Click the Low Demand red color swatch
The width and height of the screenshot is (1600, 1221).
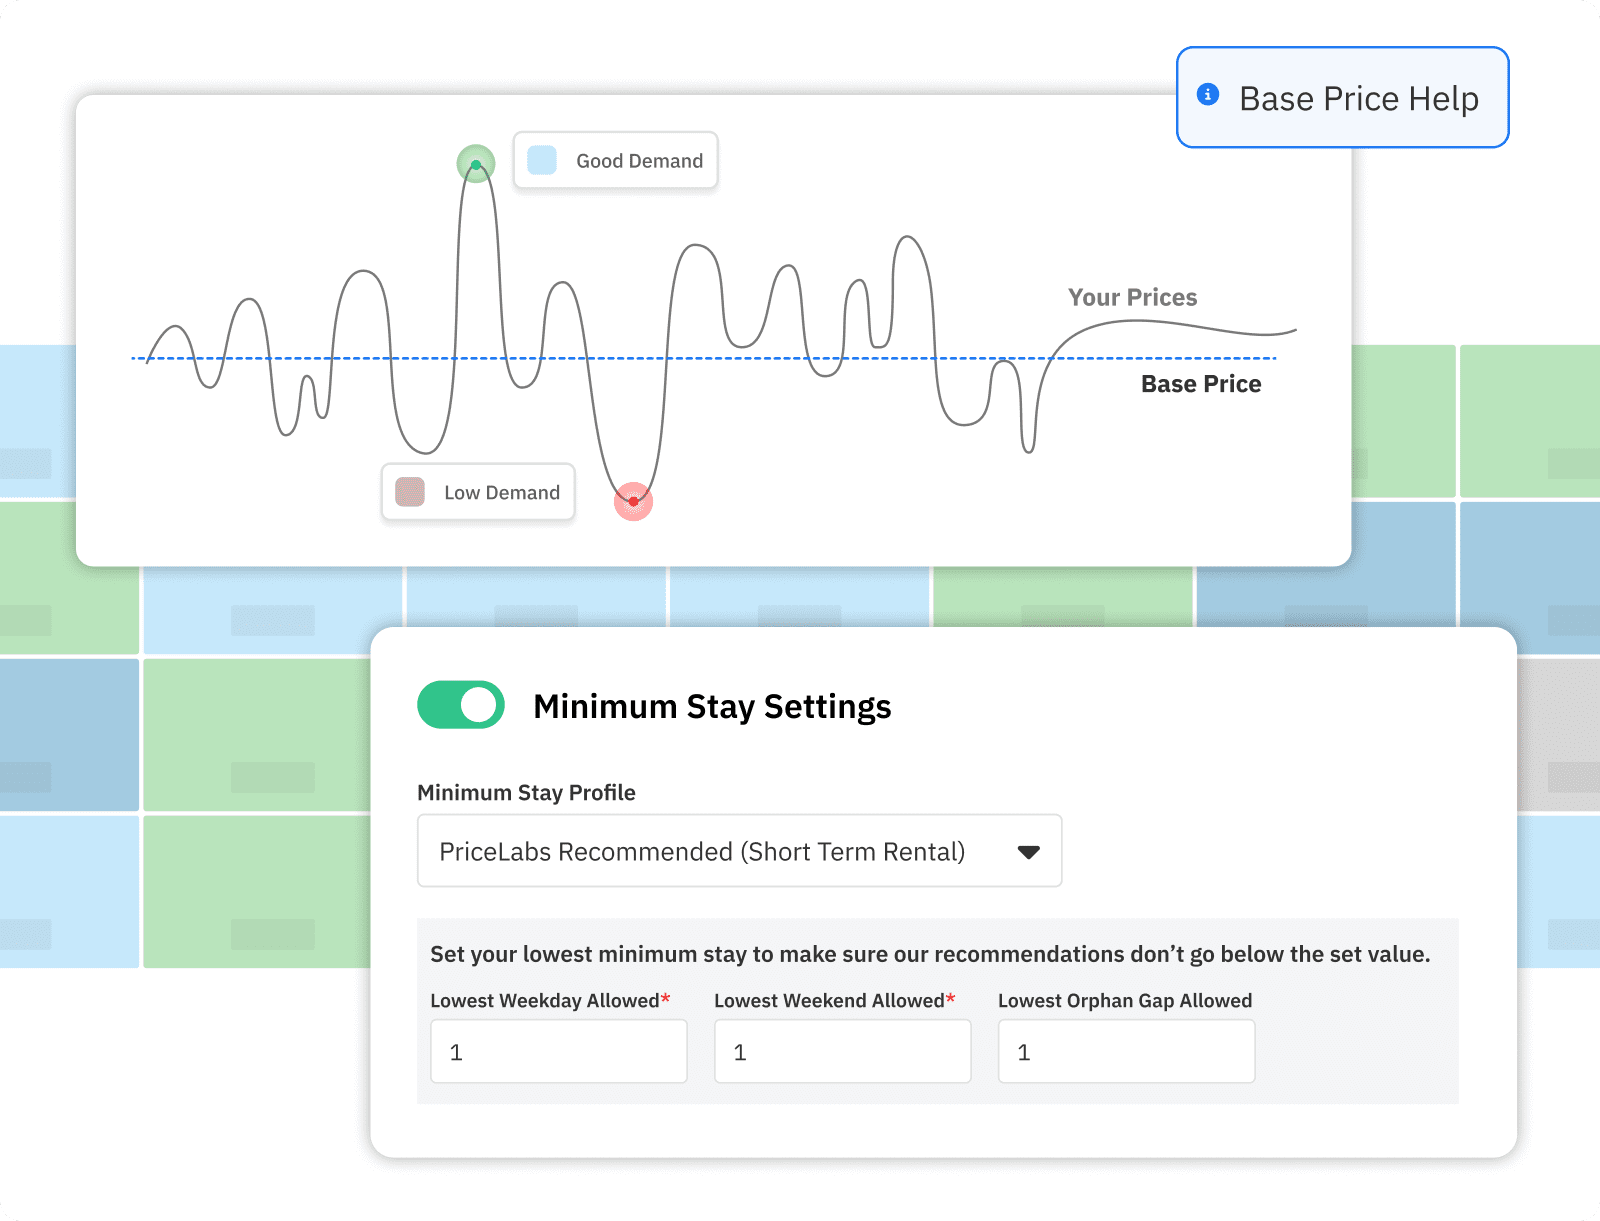410,492
